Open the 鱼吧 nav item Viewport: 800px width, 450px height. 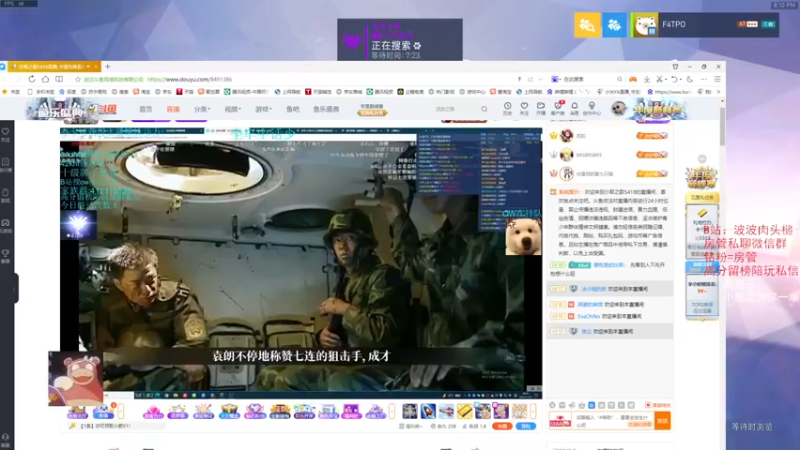[292, 109]
